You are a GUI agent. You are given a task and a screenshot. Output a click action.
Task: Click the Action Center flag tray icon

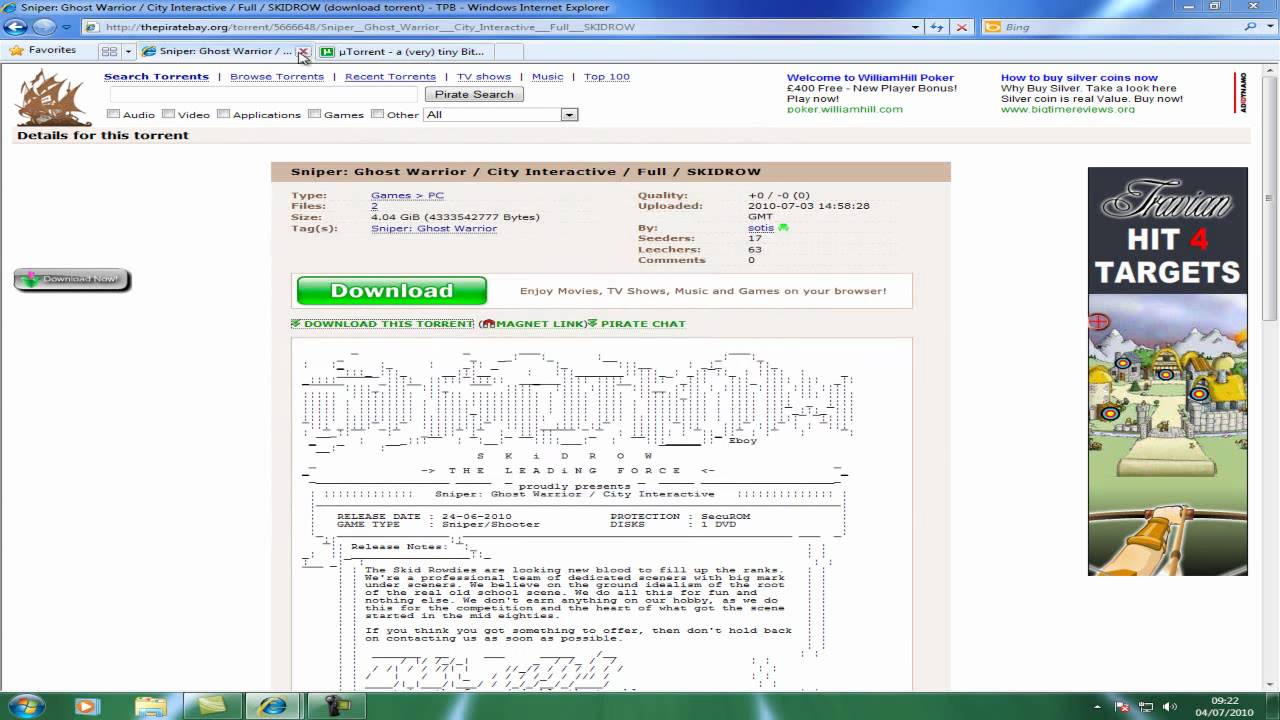point(1123,707)
